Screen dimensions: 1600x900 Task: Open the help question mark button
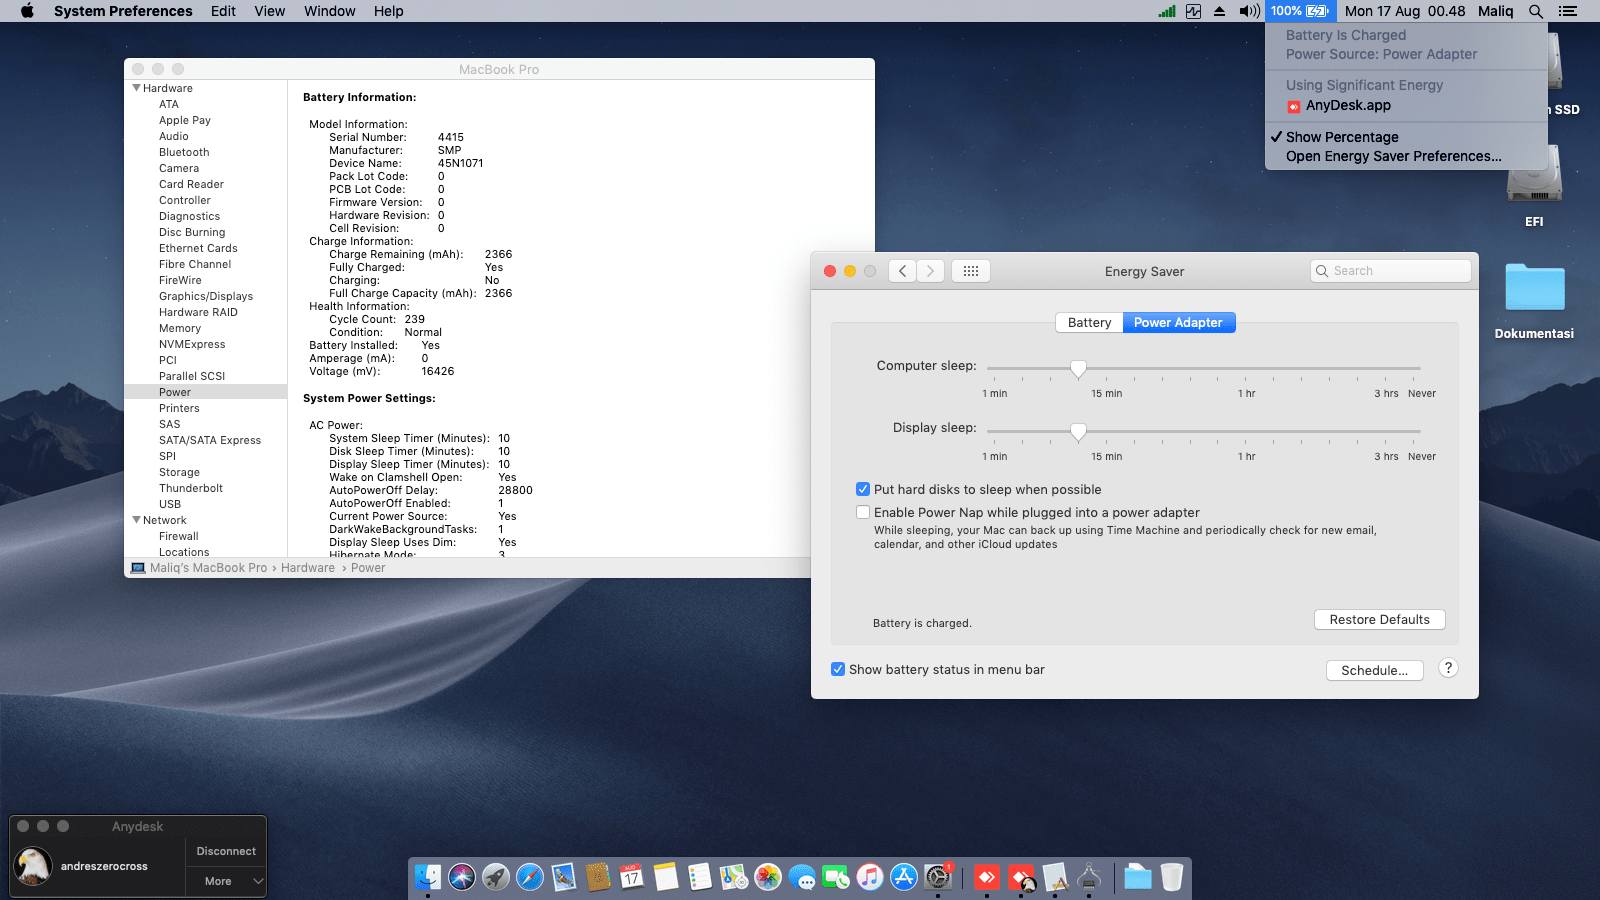click(x=1447, y=669)
